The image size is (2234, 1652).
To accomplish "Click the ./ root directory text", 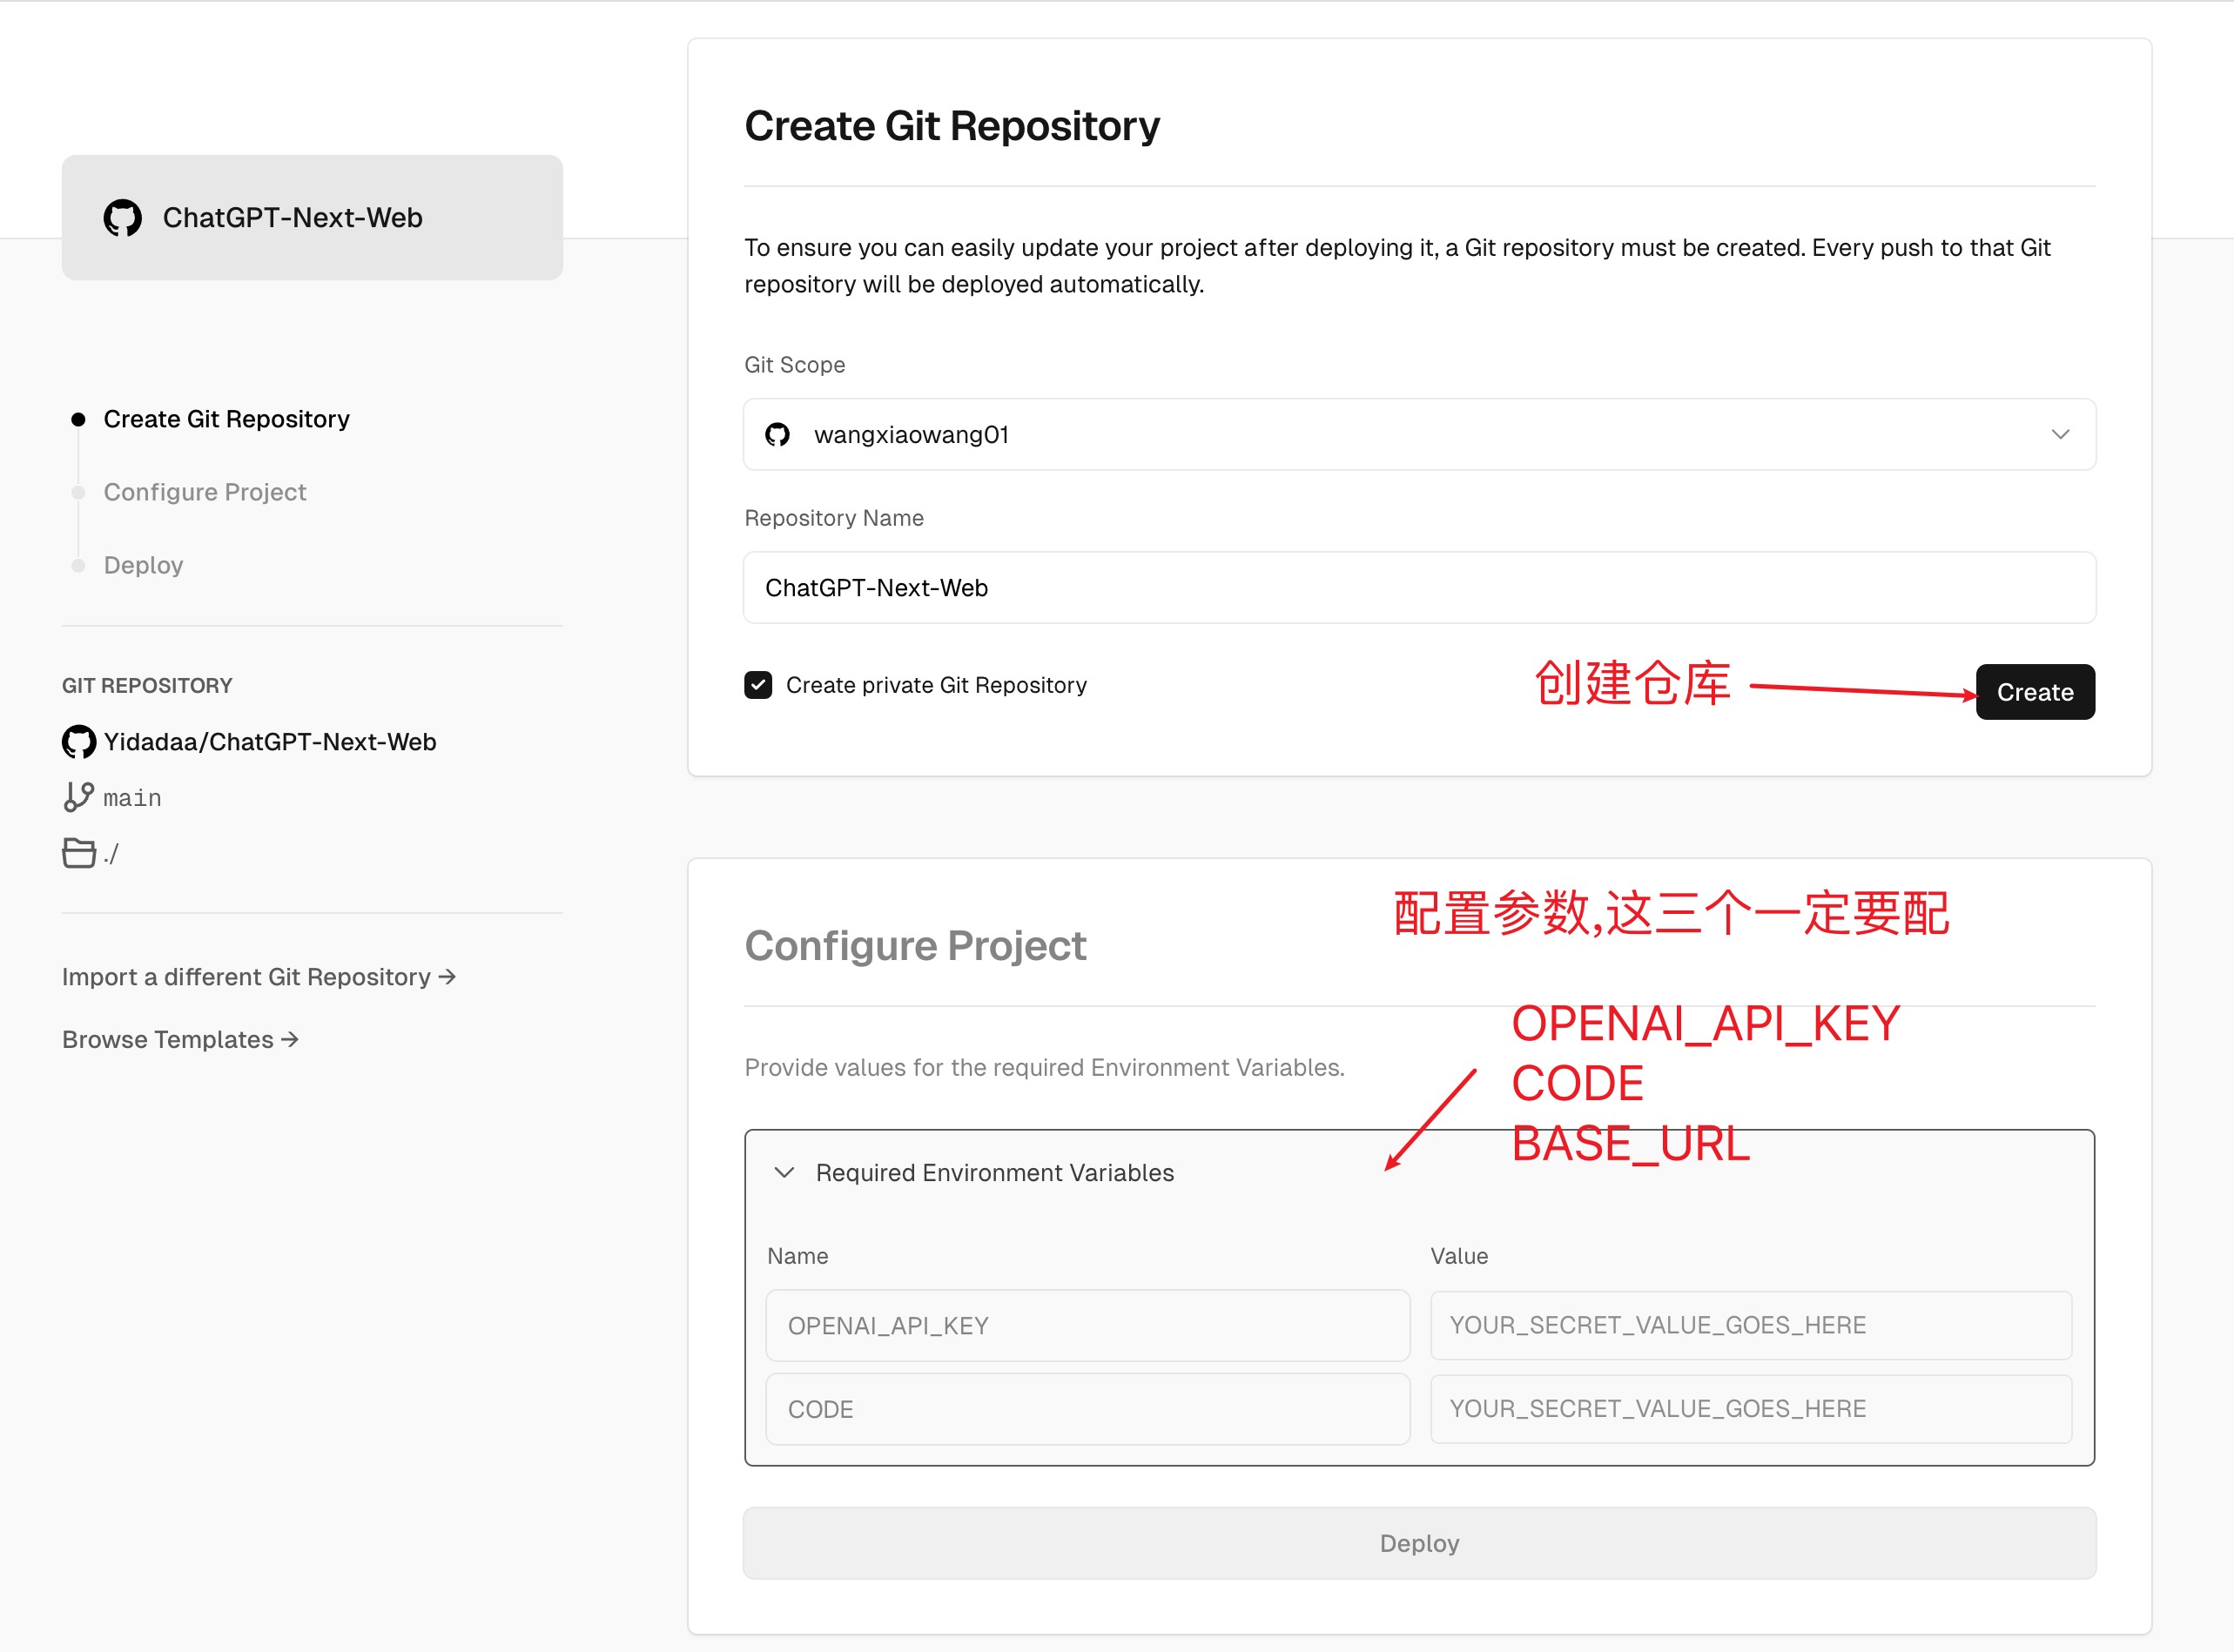I will (111, 854).
